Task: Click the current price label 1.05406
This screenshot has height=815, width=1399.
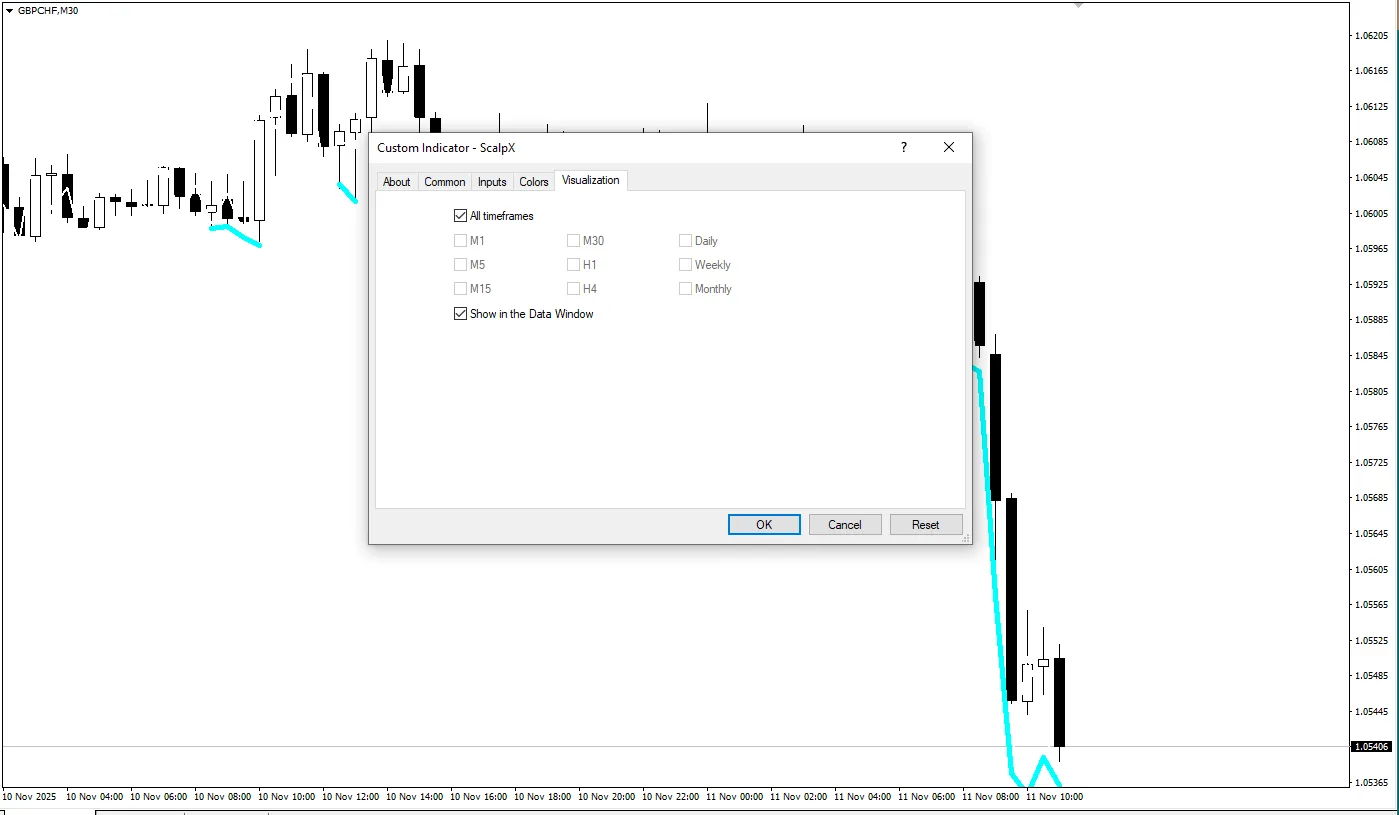Action: [x=1370, y=747]
